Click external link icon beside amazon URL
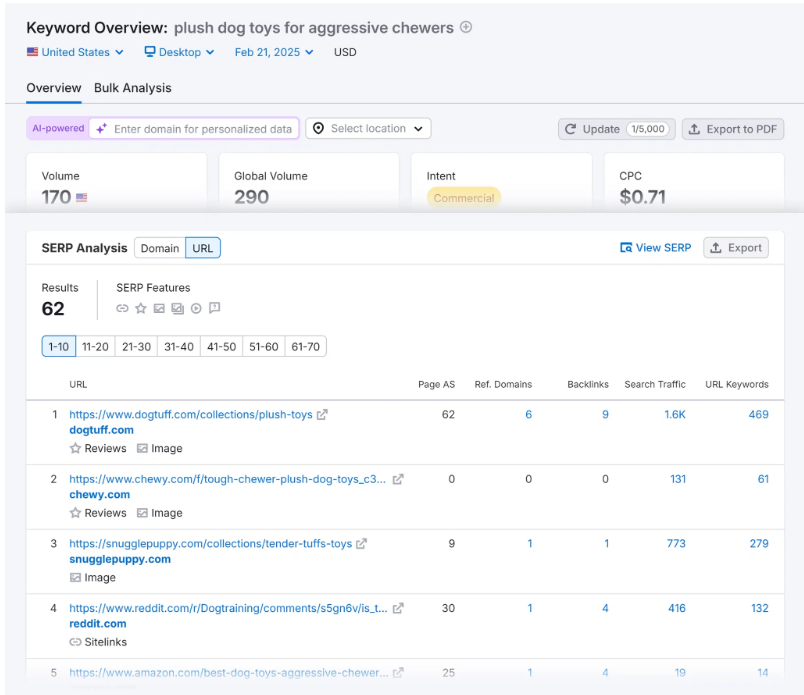 [x=398, y=672]
